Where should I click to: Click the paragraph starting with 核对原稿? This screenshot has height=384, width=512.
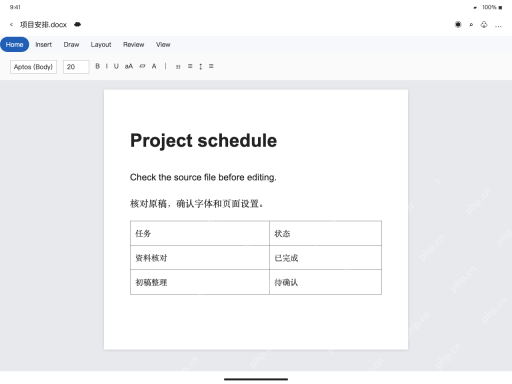pos(197,203)
